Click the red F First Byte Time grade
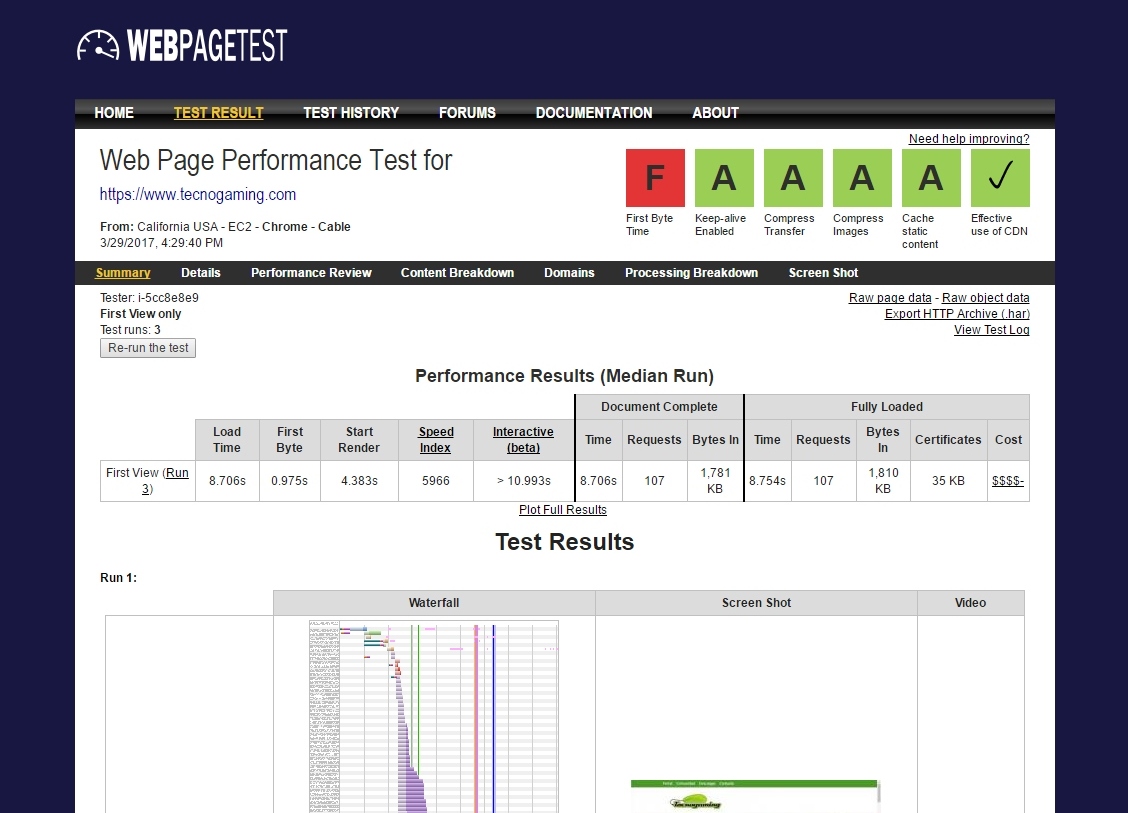This screenshot has height=813, width=1128. tap(655, 178)
